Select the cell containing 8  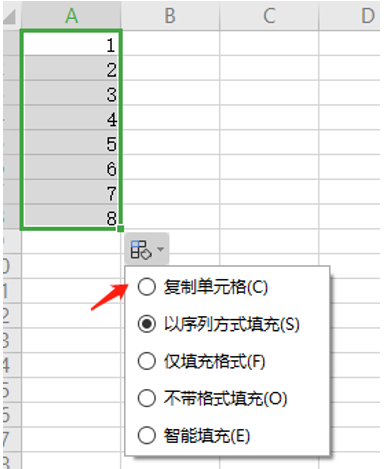(71, 216)
